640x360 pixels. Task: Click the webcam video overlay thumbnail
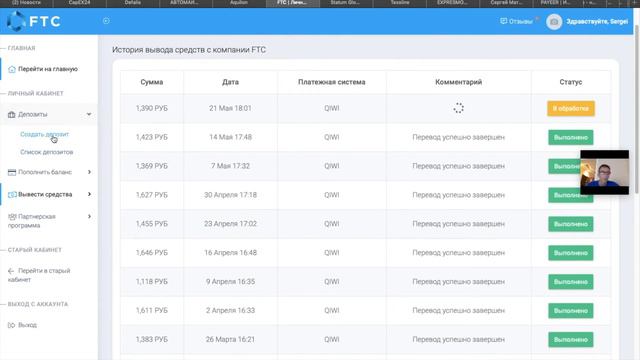click(604, 172)
